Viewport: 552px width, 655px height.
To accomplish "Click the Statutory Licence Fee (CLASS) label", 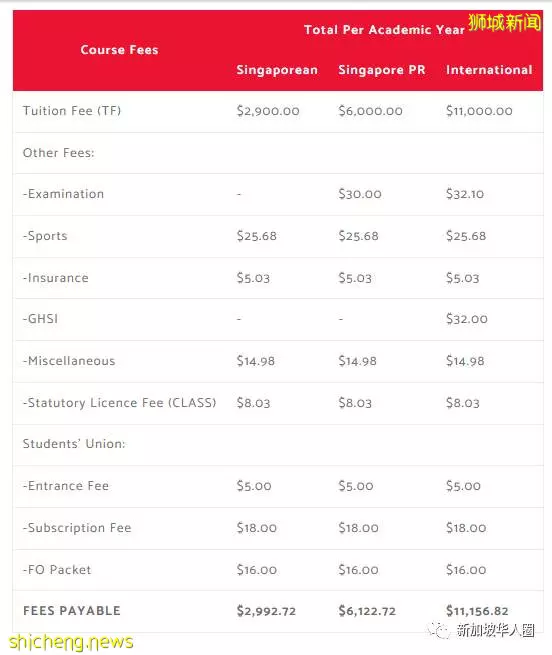I will click(x=120, y=403).
